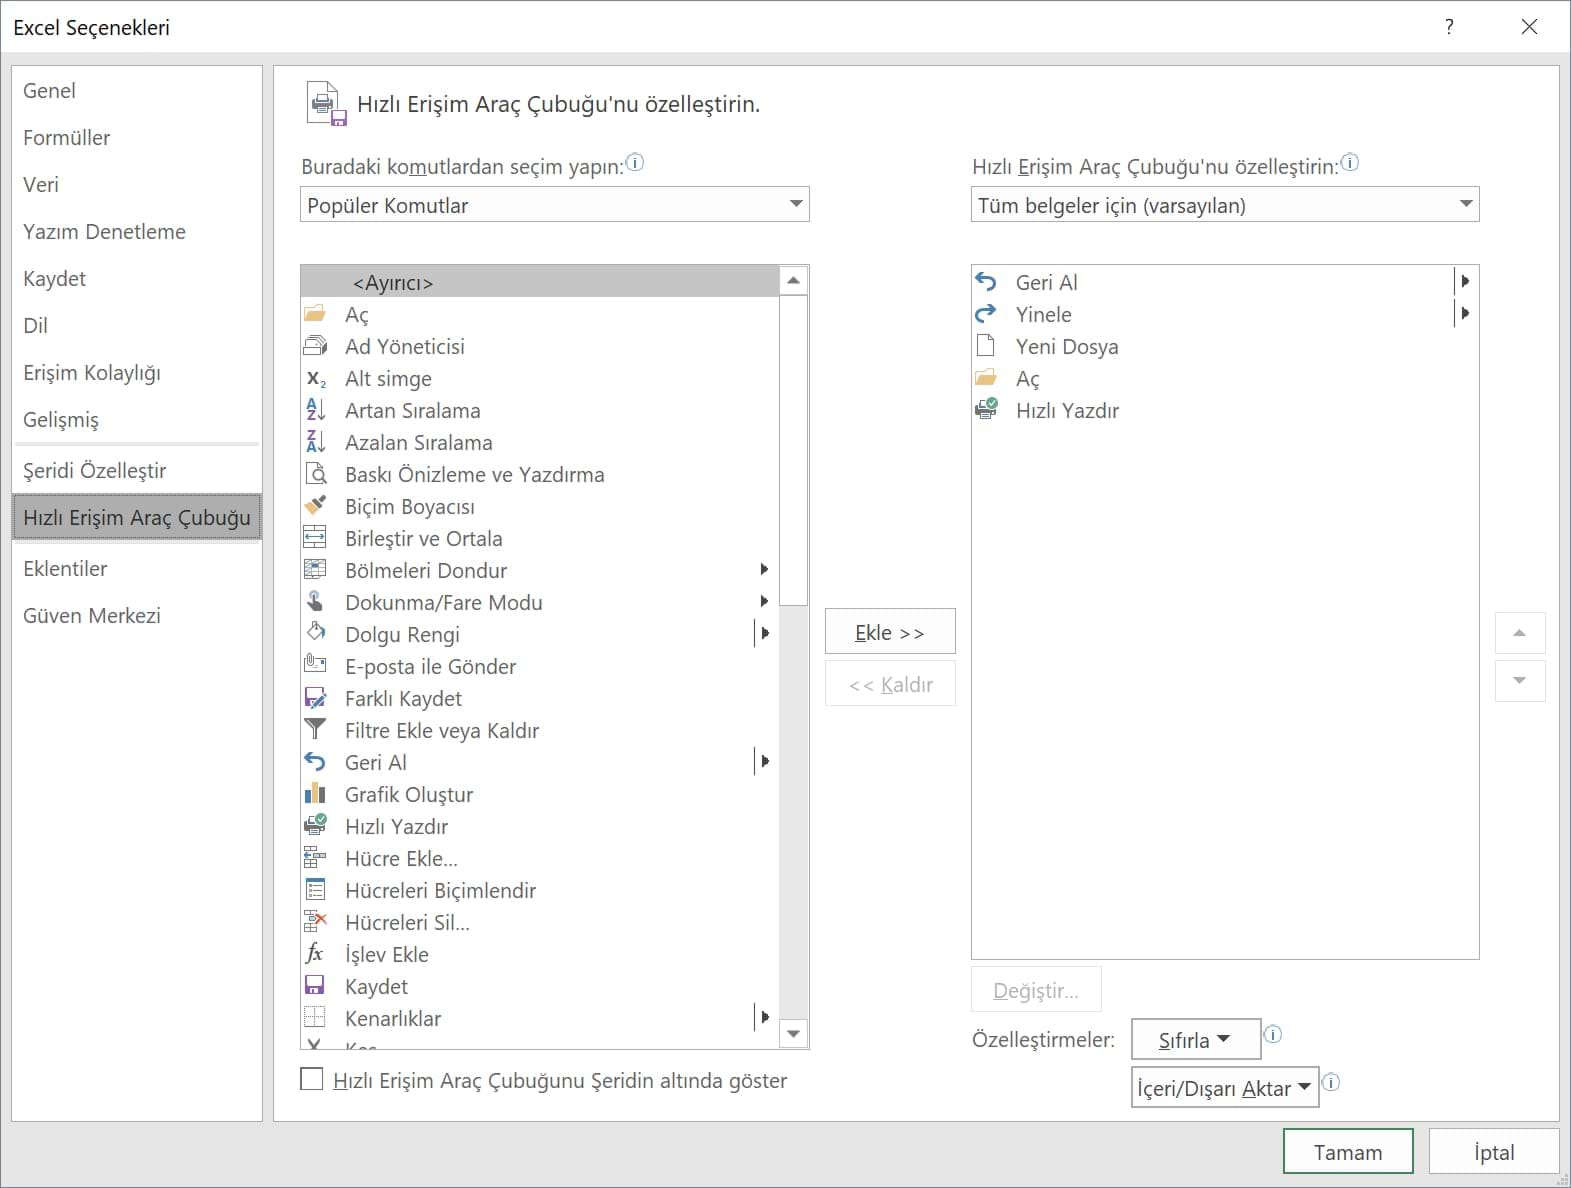Screen dimensions: 1571x1188
Task: Click the Hücreleri Sil icon
Action: (315, 922)
